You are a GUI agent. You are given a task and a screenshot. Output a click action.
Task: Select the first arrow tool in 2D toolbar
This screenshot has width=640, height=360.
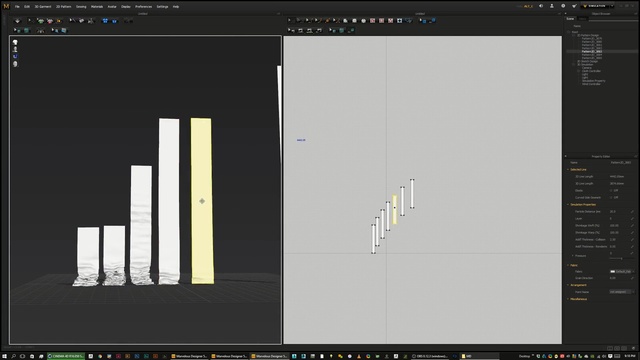pyautogui.click(x=289, y=20)
